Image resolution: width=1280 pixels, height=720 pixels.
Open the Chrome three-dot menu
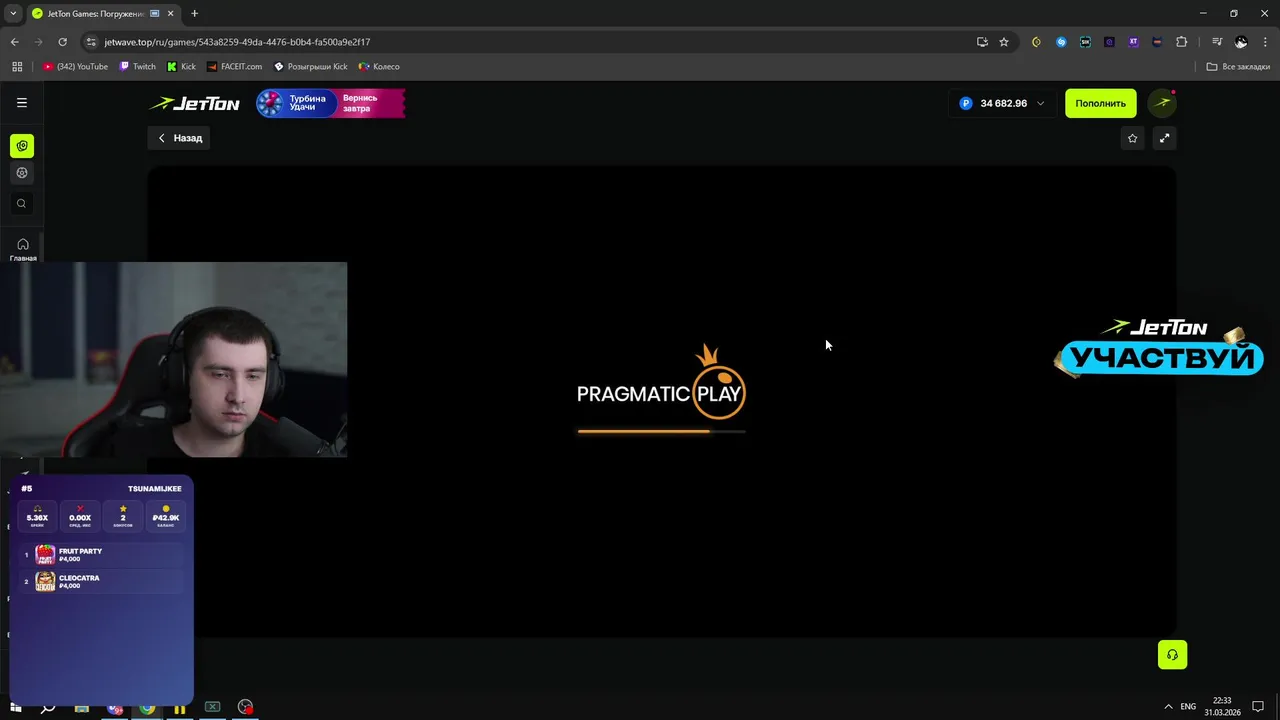(1264, 42)
